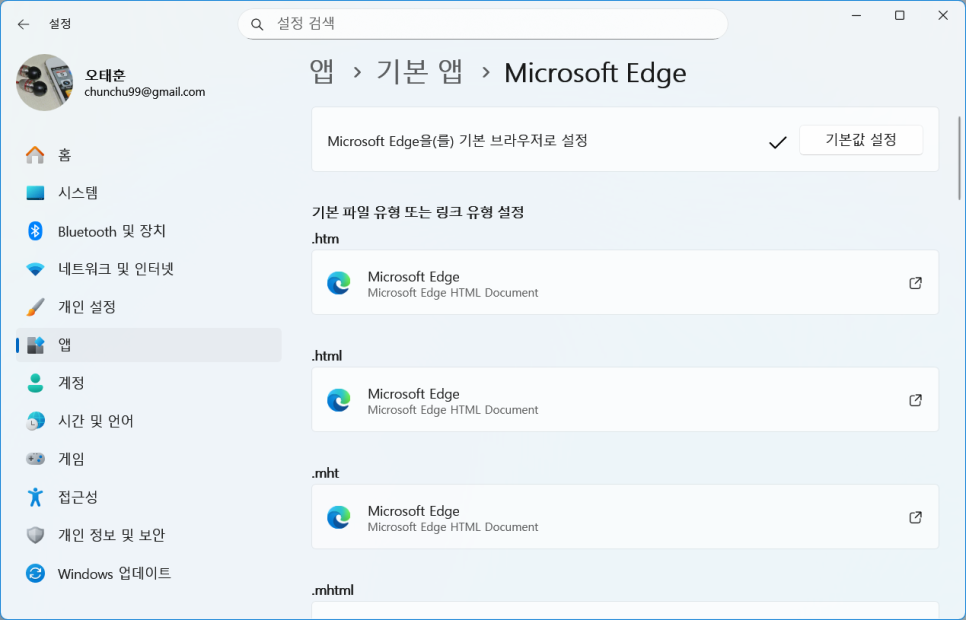The width and height of the screenshot is (966, 620).
Task: Go back with the arrow icon
Action: click(23, 24)
